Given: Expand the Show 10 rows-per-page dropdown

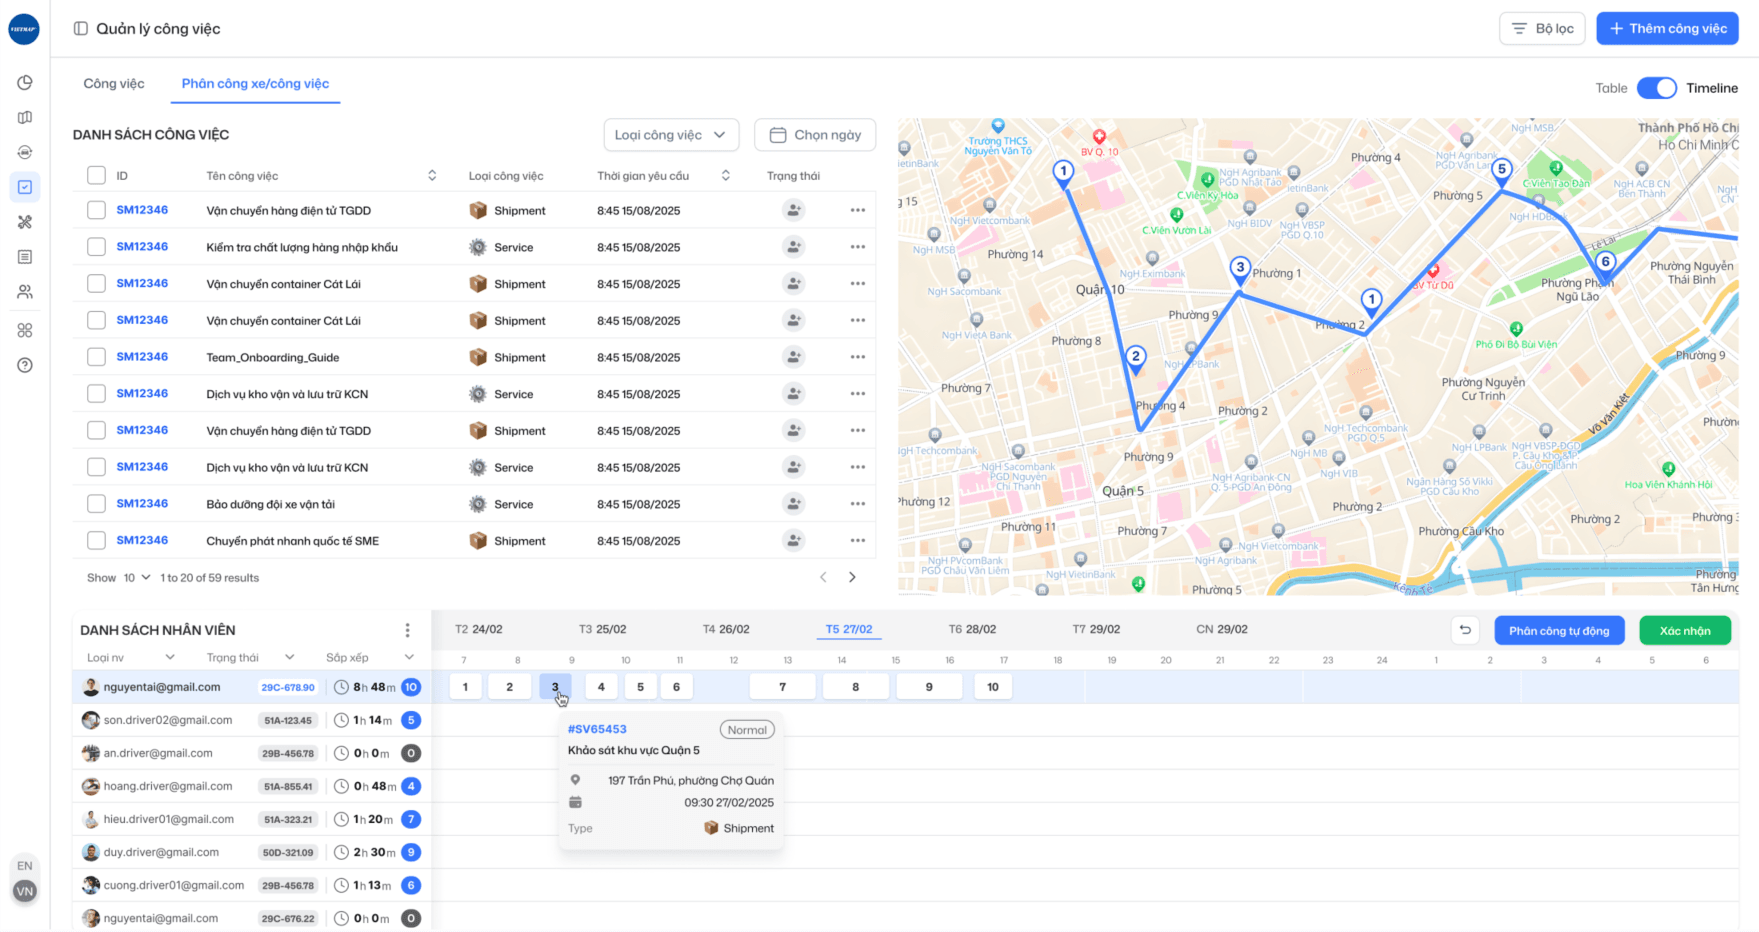Looking at the screenshot, I should (x=136, y=578).
